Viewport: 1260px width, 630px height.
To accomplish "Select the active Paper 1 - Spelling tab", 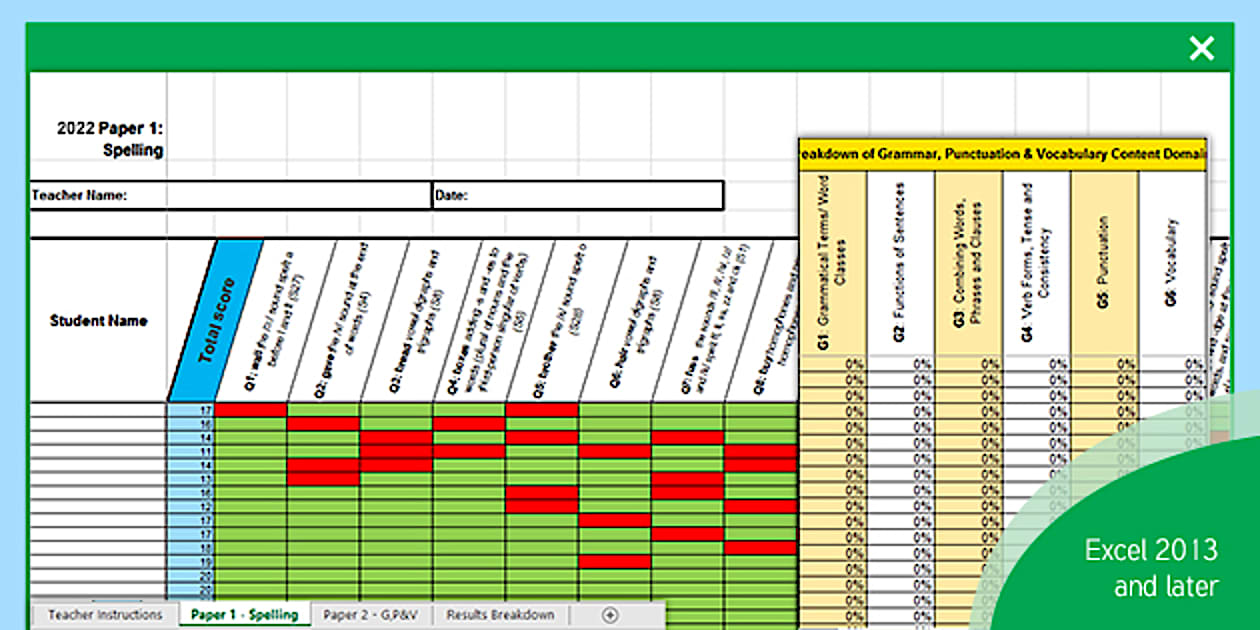I will 245,615.
